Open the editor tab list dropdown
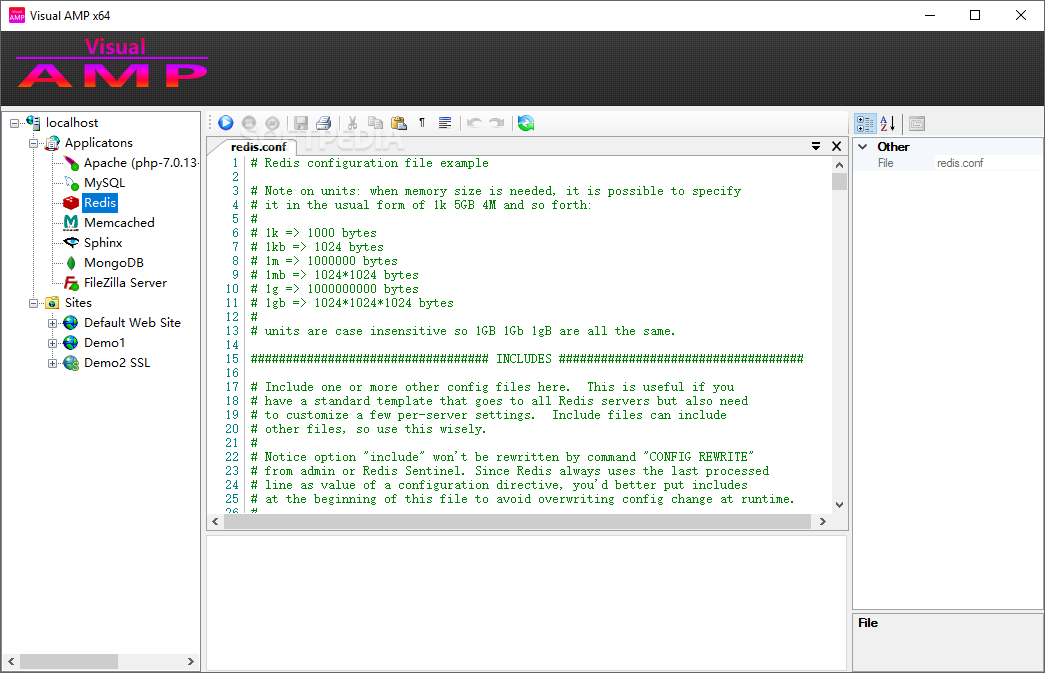Viewport: 1045px width, 673px height. pos(816,146)
